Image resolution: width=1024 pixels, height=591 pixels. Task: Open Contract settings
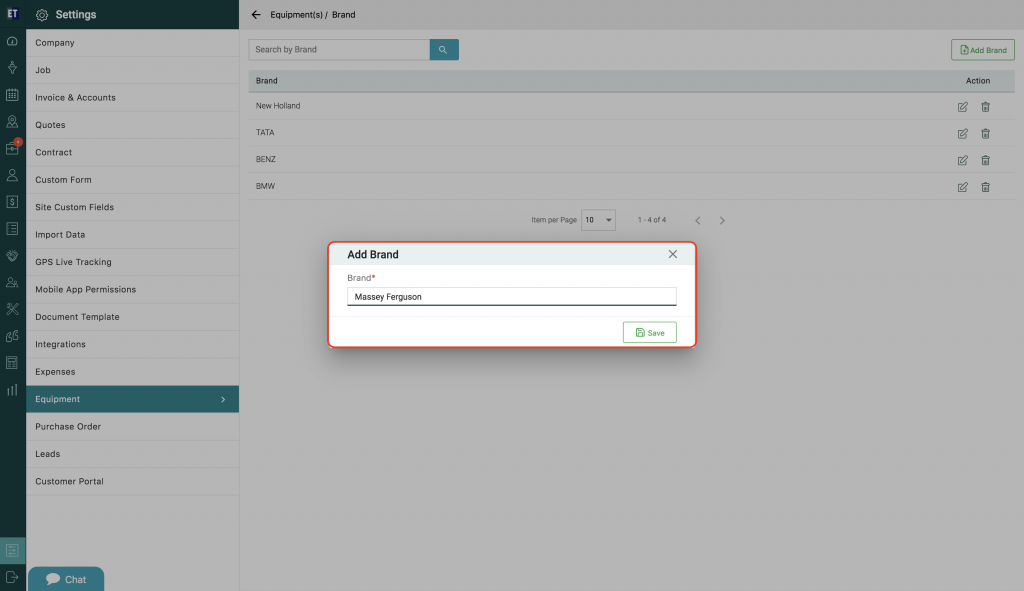(133, 152)
